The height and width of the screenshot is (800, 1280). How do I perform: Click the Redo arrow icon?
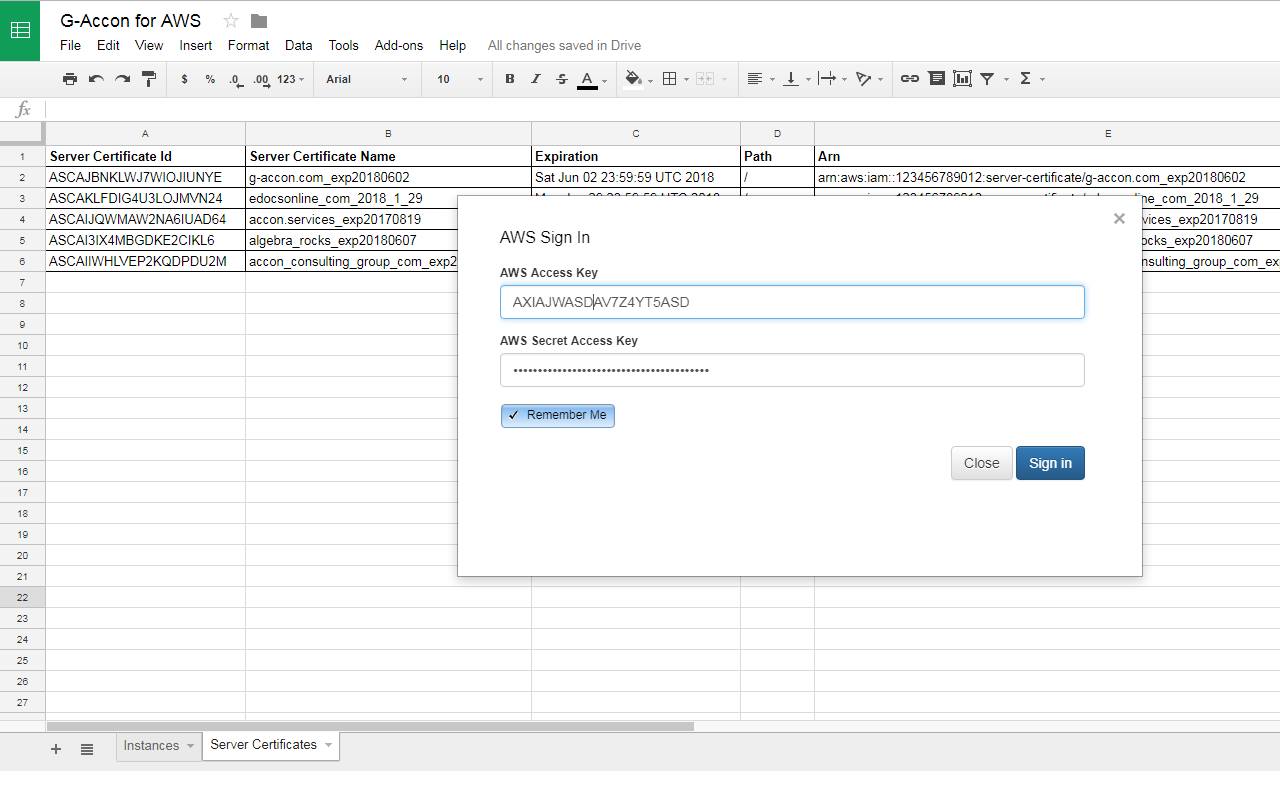point(122,79)
